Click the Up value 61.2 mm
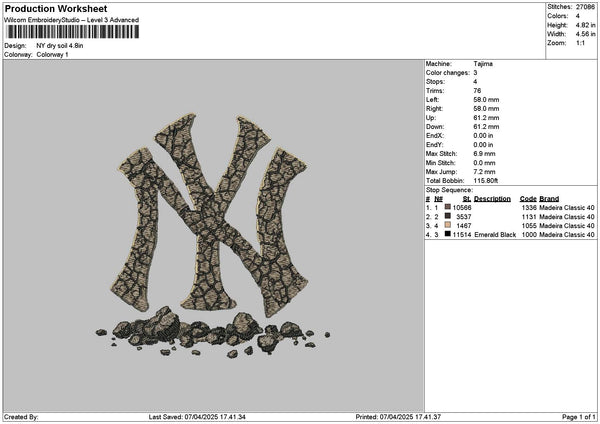600x424 pixels. coord(486,118)
